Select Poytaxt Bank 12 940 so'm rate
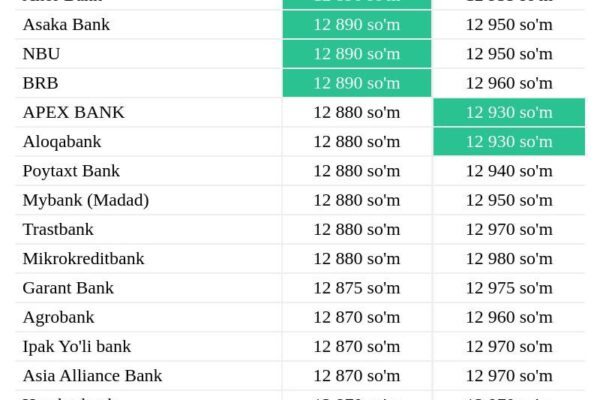The image size is (600, 400). (x=509, y=171)
